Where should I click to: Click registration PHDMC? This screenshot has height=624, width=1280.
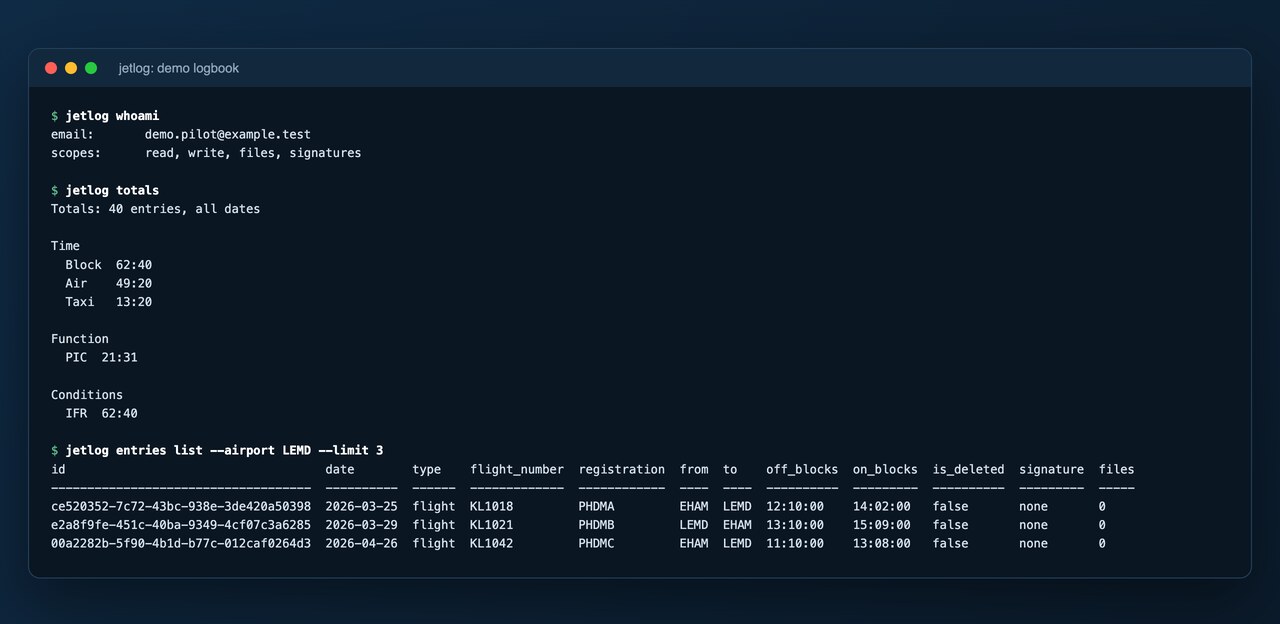pos(597,543)
